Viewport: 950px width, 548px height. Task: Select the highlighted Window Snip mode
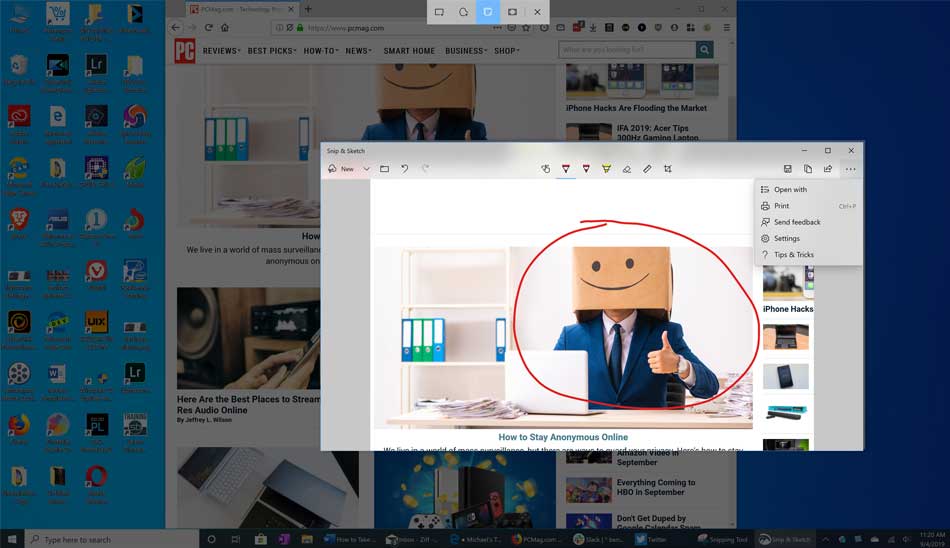488,12
